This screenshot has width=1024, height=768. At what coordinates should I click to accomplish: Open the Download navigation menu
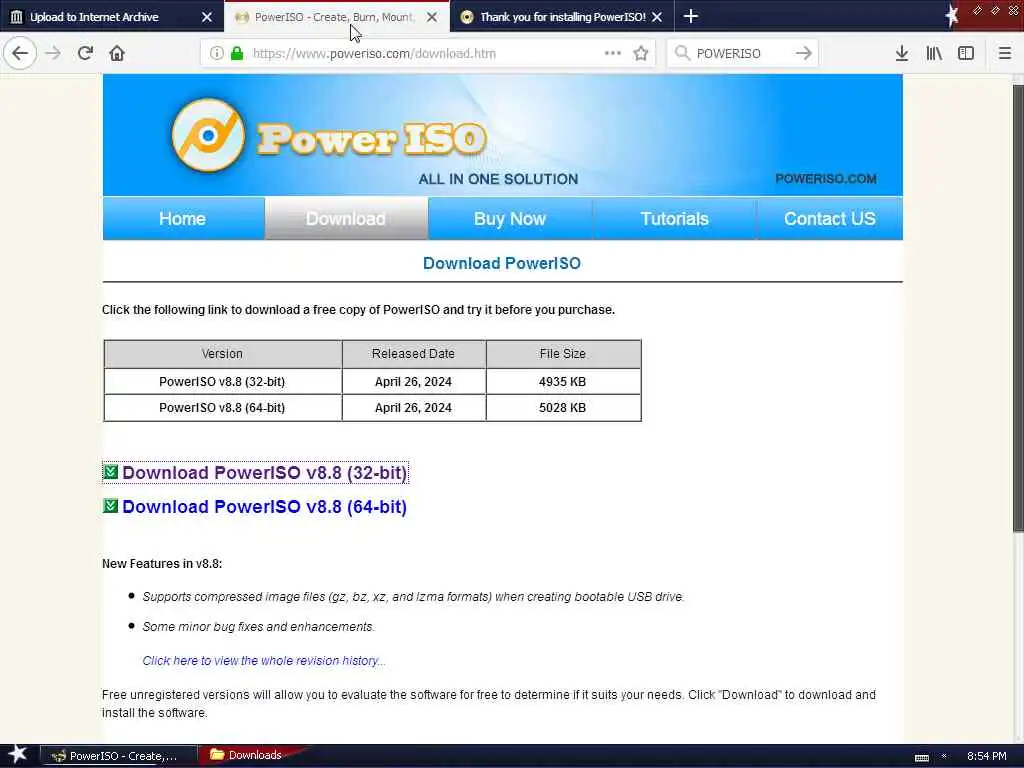point(346,219)
